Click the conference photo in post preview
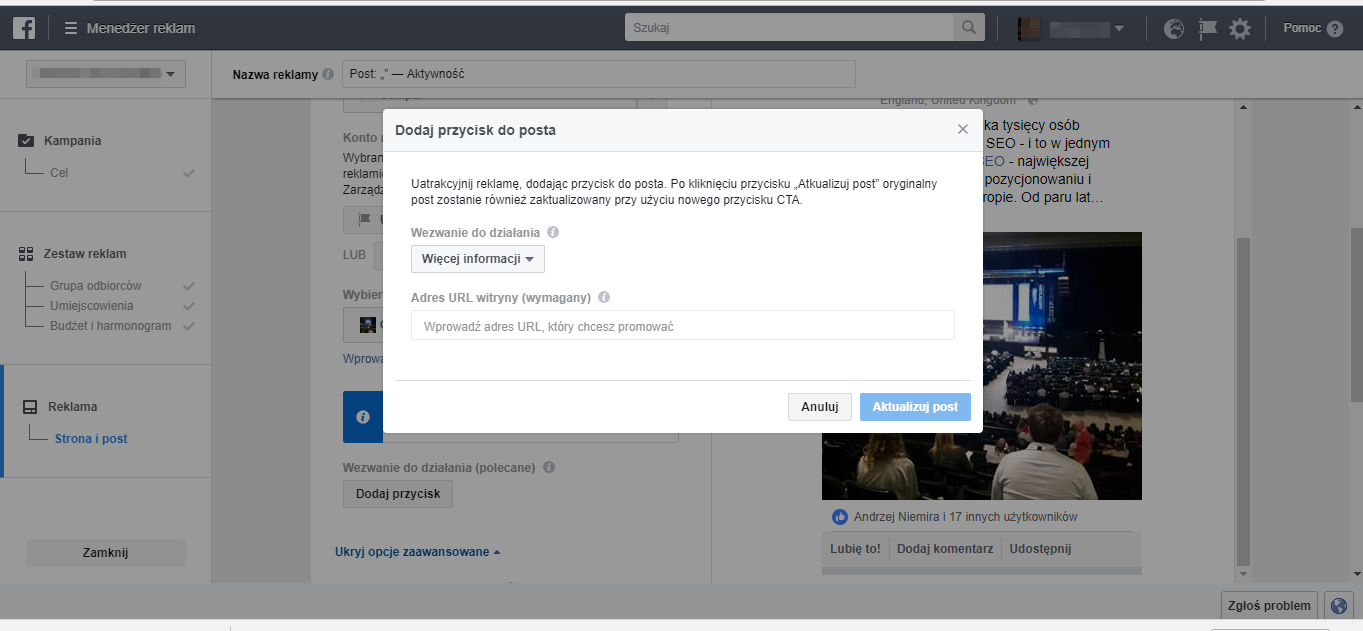The width and height of the screenshot is (1363, 631). coord(982,366)
